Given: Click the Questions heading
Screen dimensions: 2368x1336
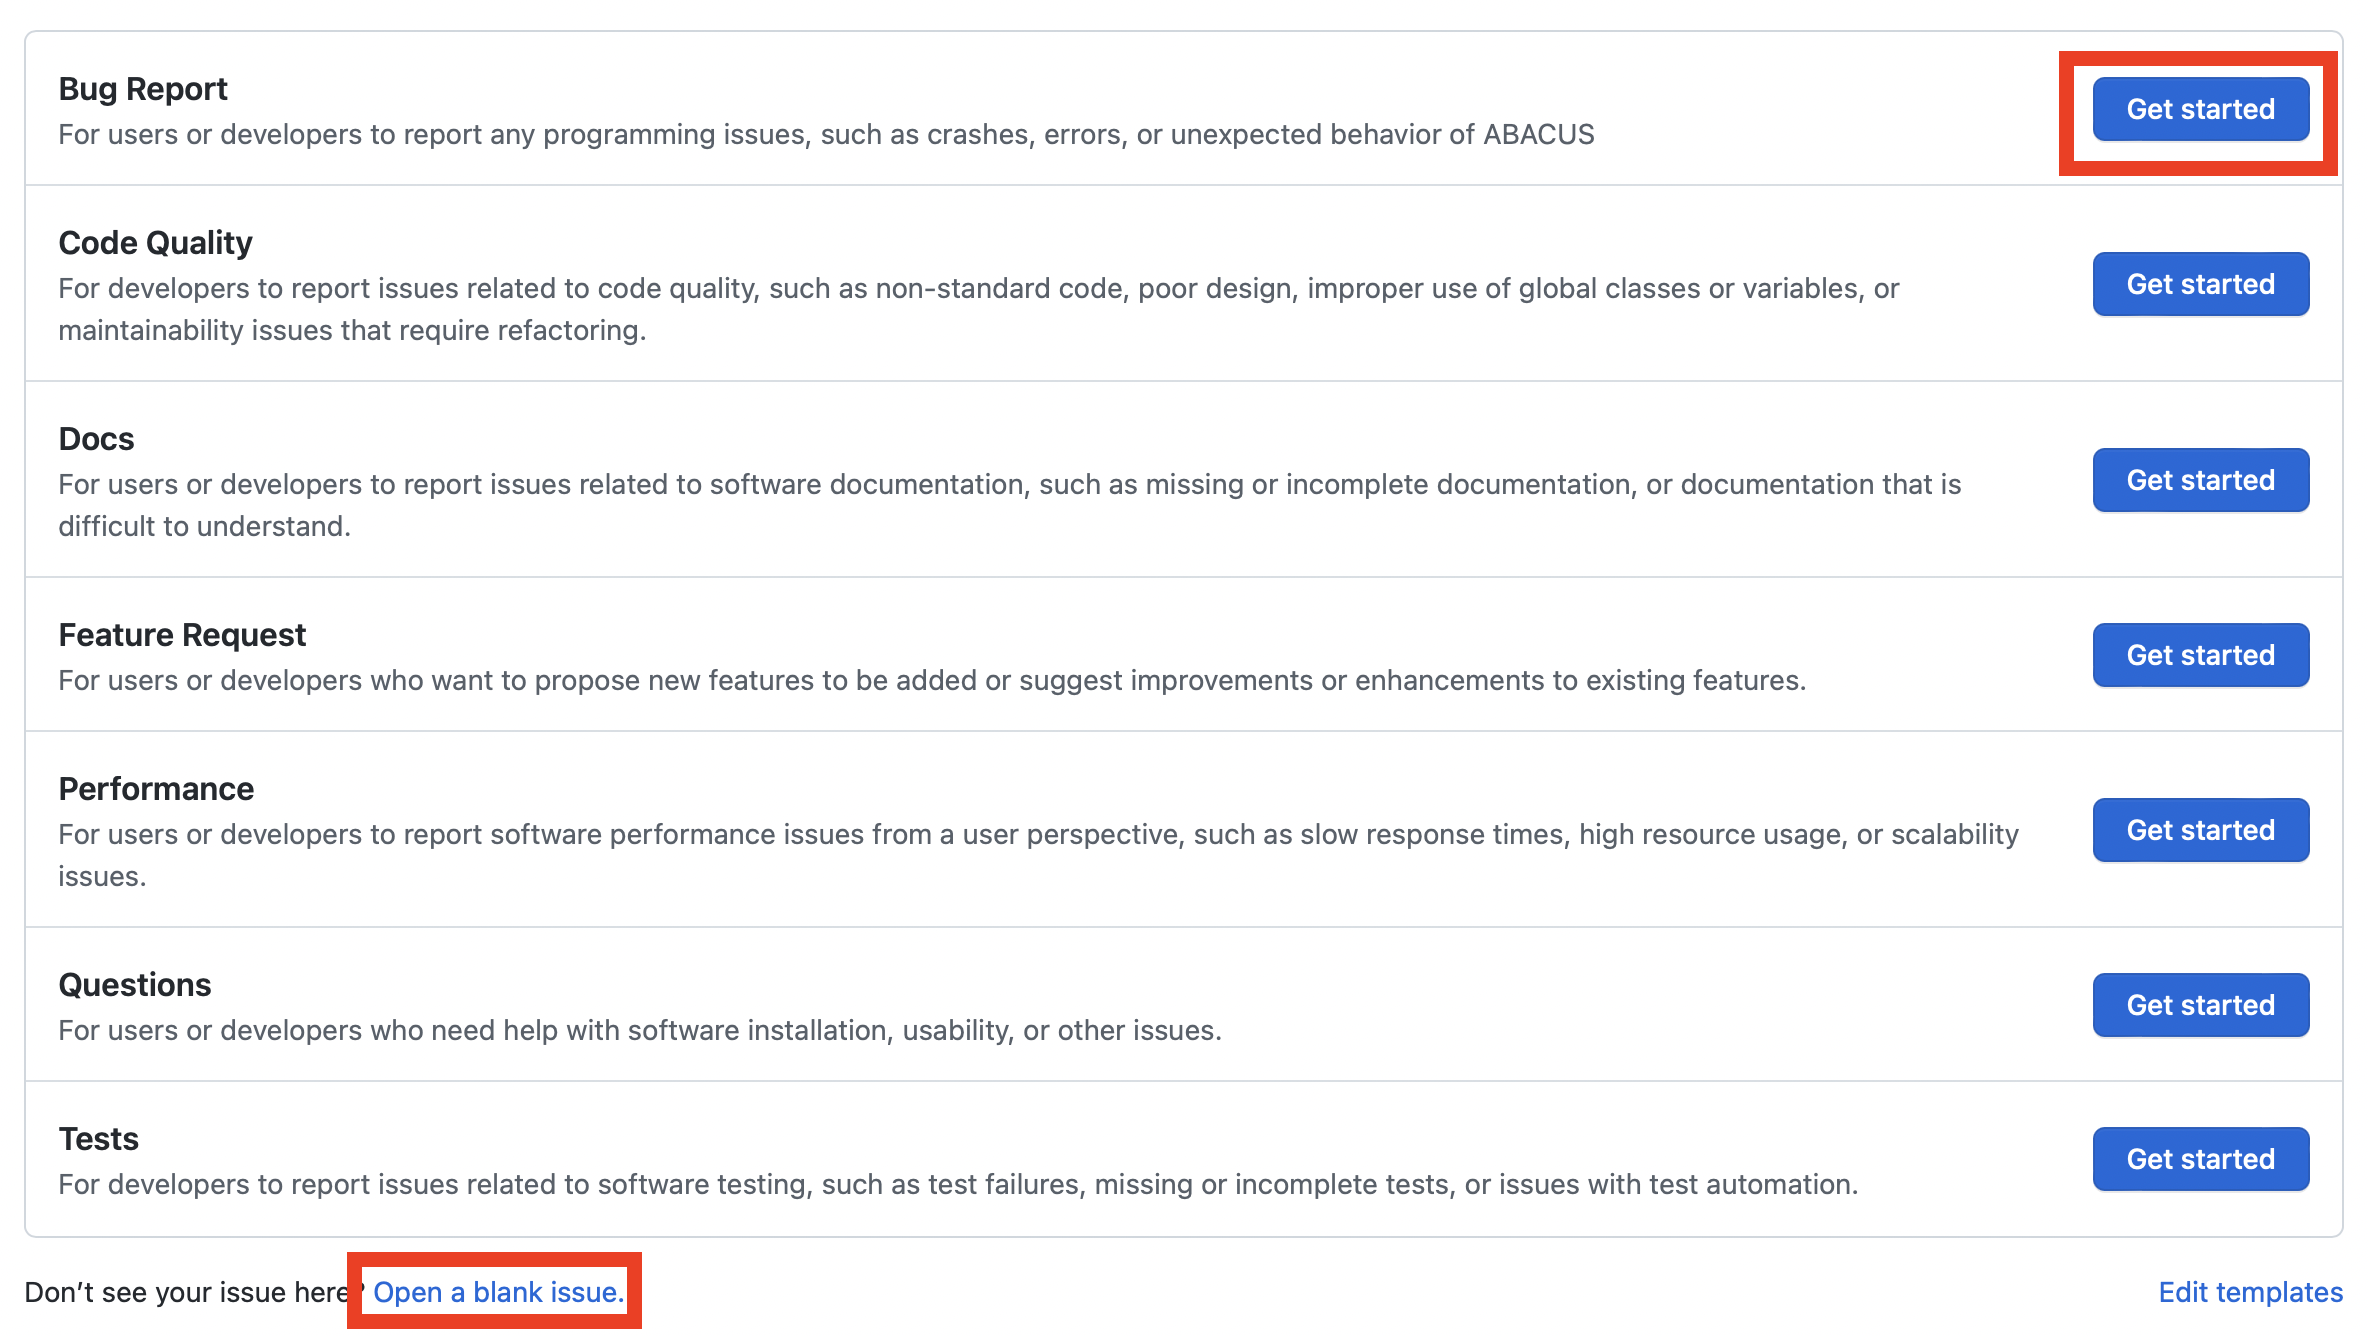Looking at the screenshot, I should pyautogui.click(x=135, y=985).
